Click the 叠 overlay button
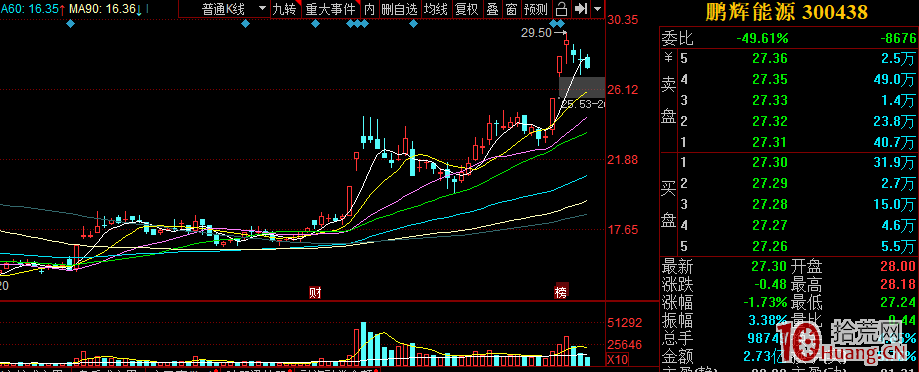 (492, 9)
